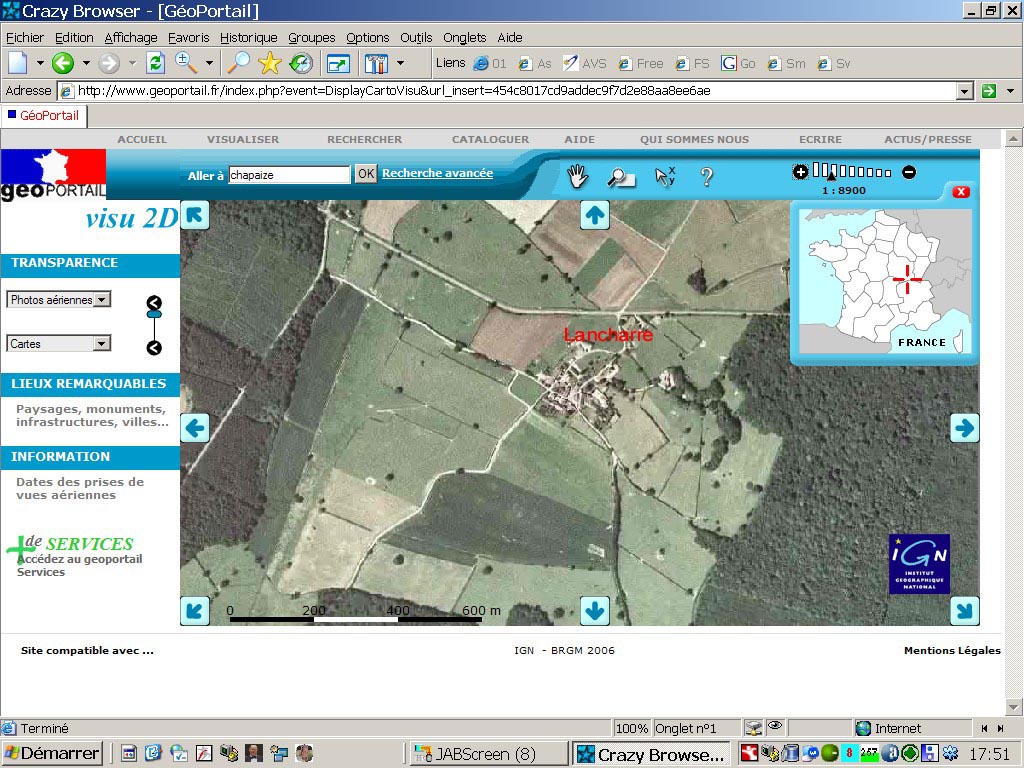Viewport: 1024px width, 768px height.
Task: Open the Fichier menu
Action: (x=25, y=37)
